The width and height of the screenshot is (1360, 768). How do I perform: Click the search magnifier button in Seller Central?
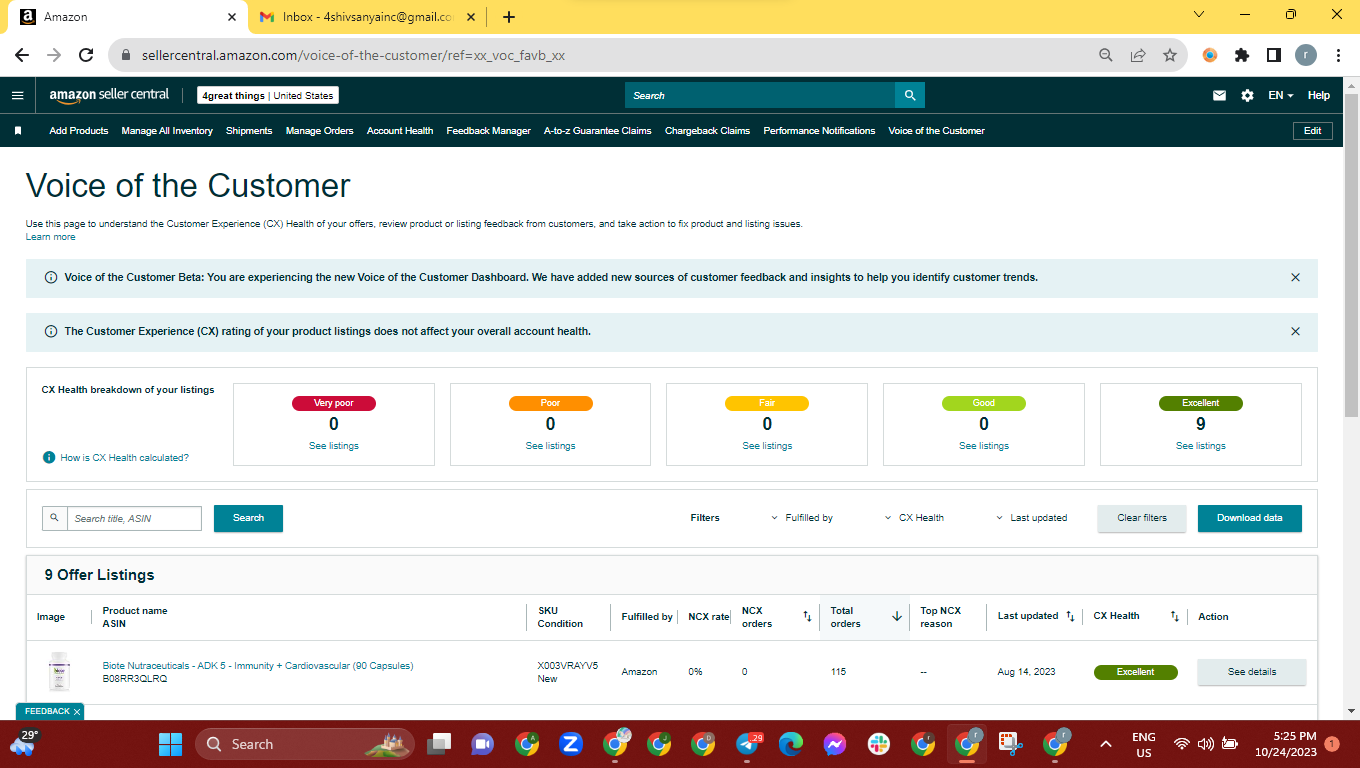pyautogui.click(x=910, y=95)
